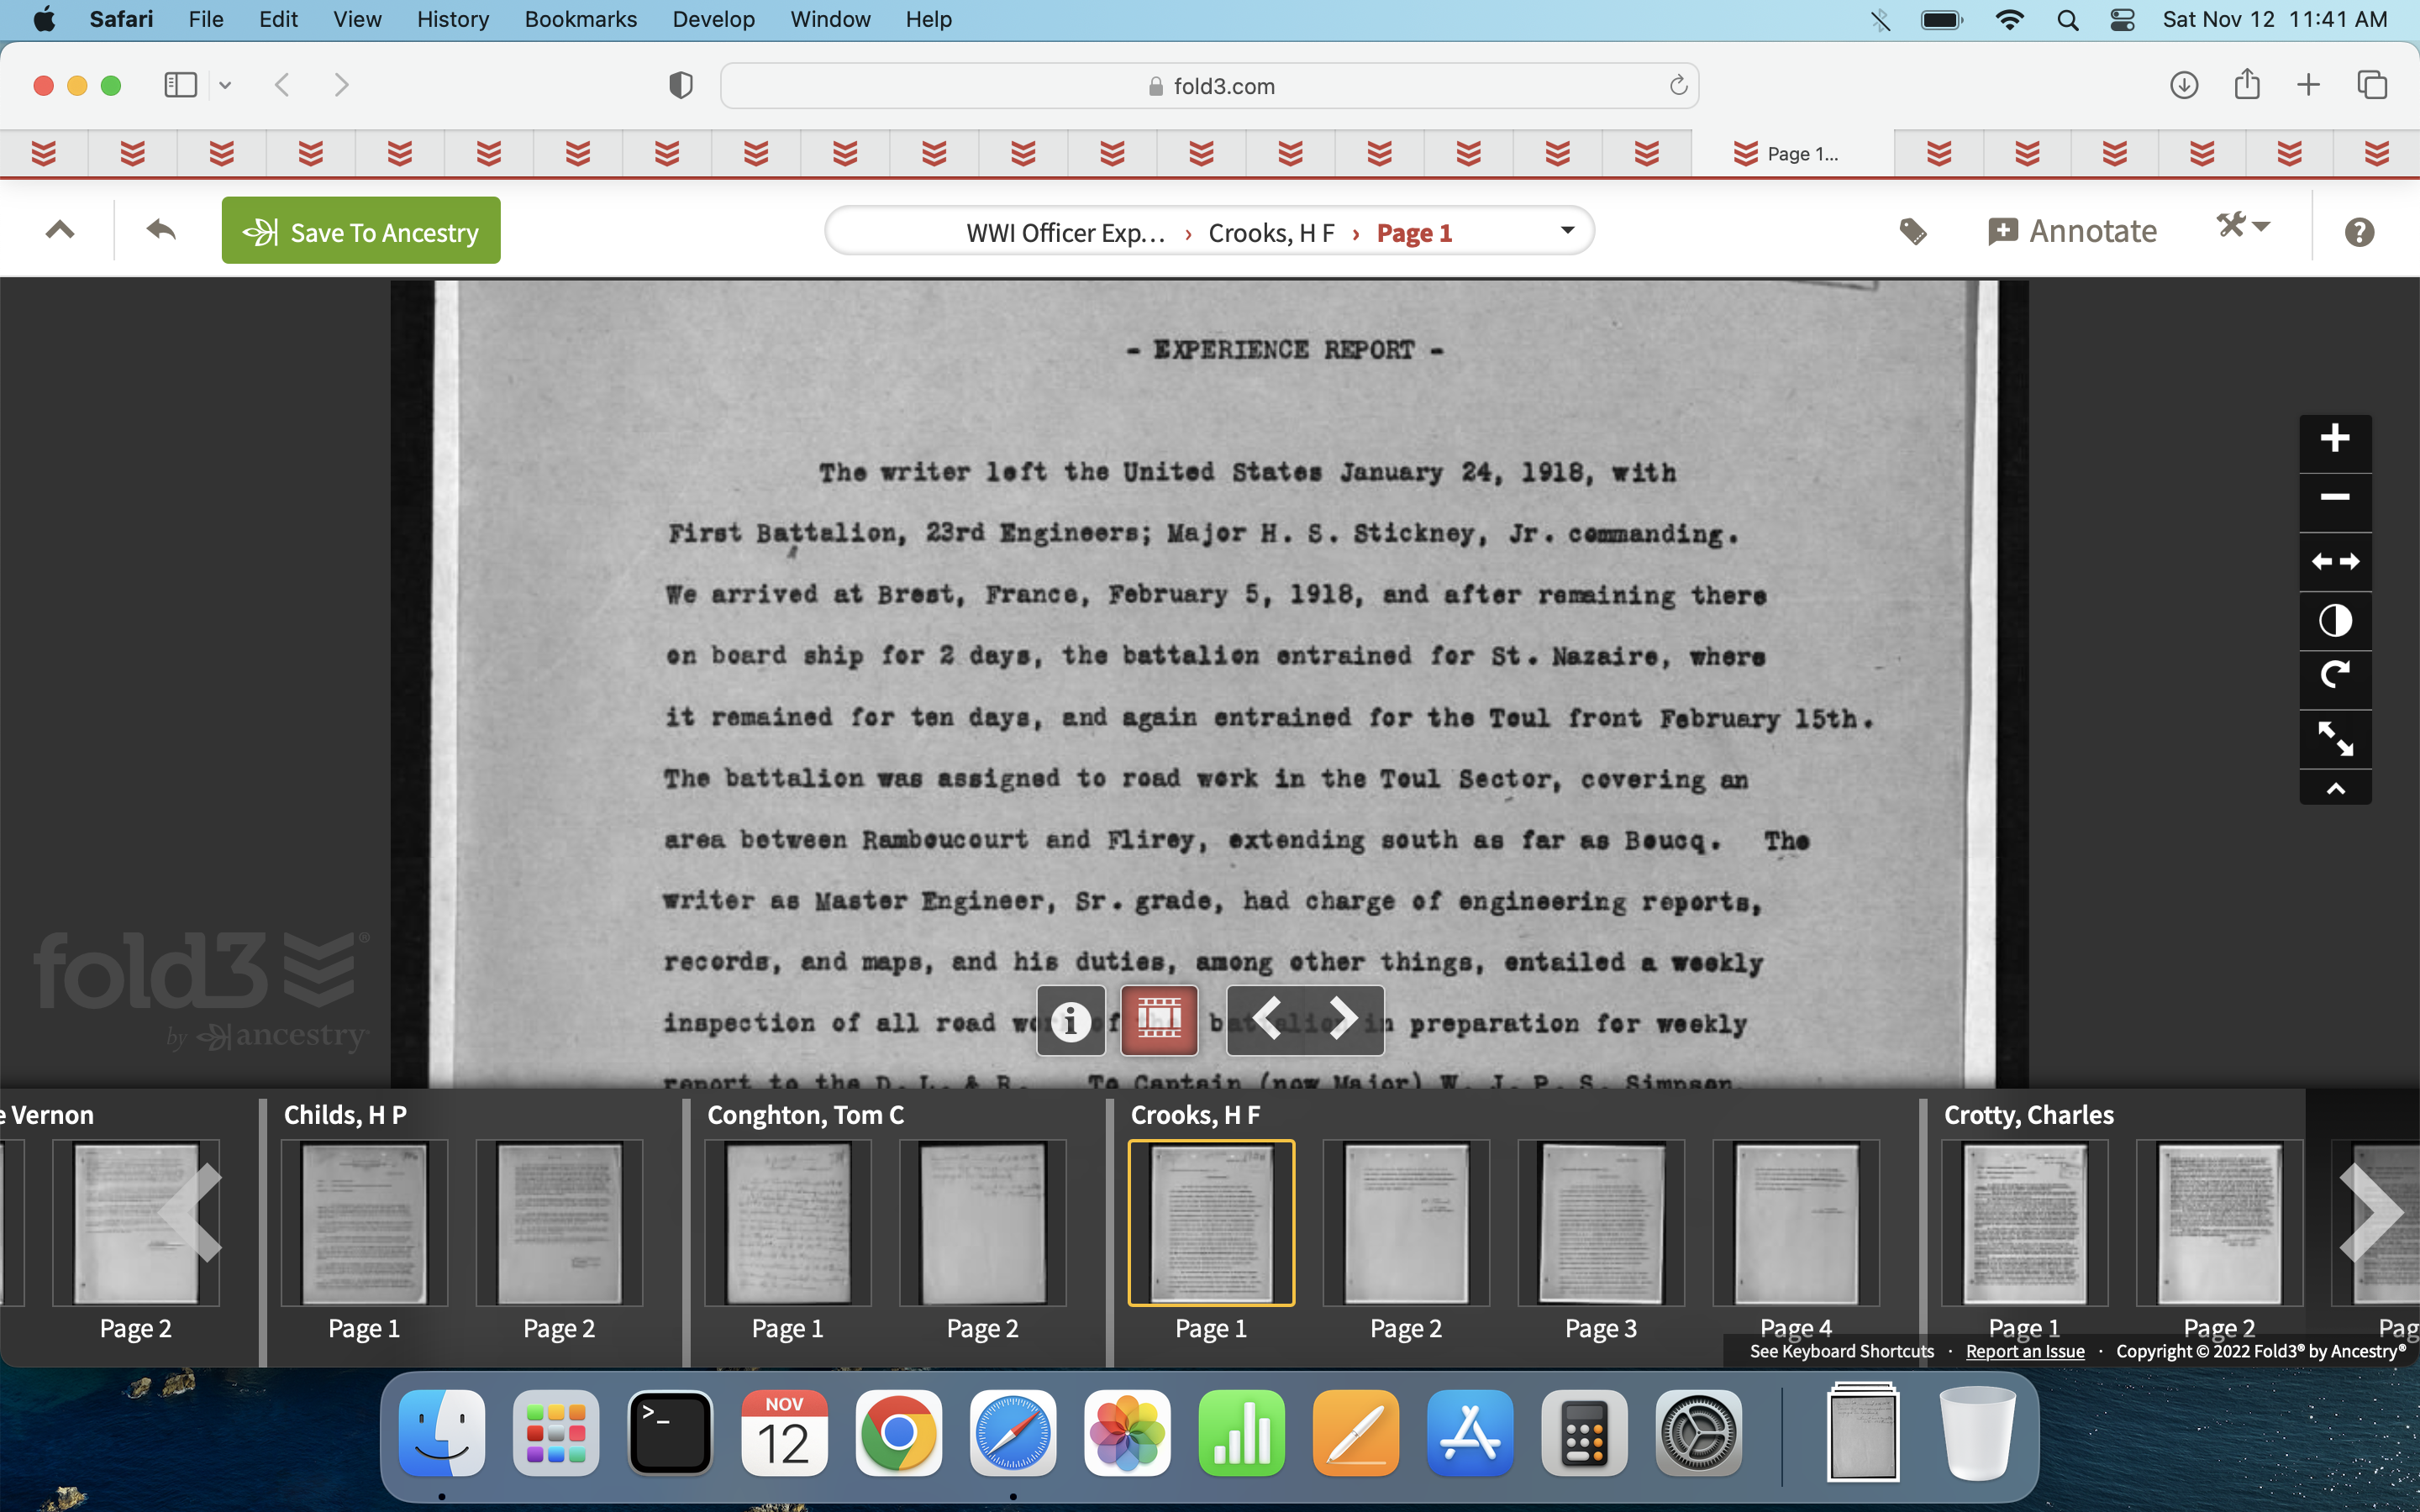This screenshot has width=2420, height=1512.
Task: Go to next page arrow
Action: [x=1344, y=1021]
